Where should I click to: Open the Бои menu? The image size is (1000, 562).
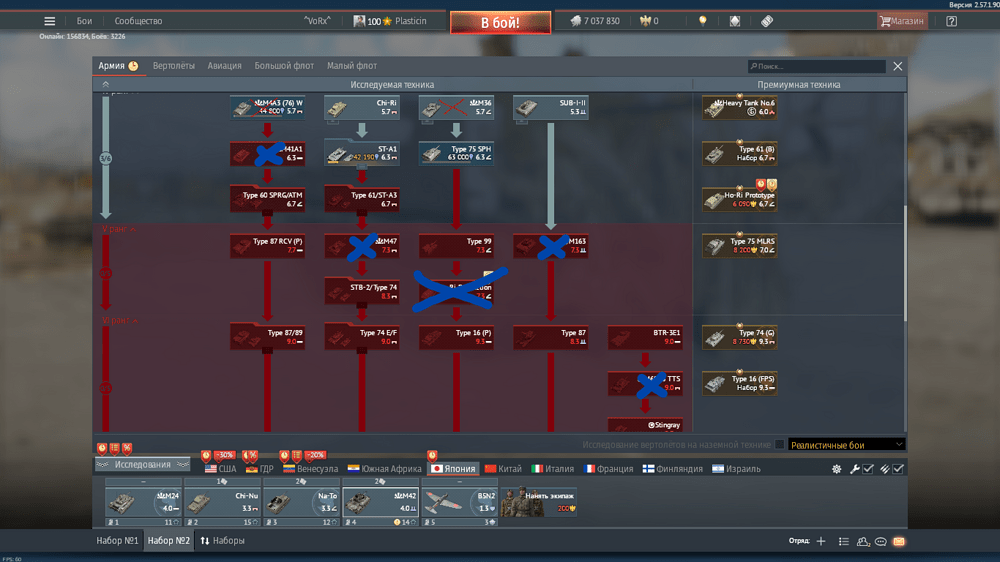click(84, 21)
